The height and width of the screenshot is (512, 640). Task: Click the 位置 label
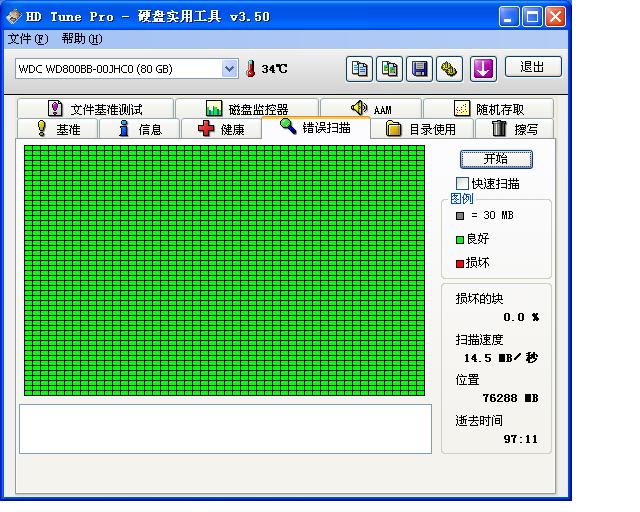[467, 380]
